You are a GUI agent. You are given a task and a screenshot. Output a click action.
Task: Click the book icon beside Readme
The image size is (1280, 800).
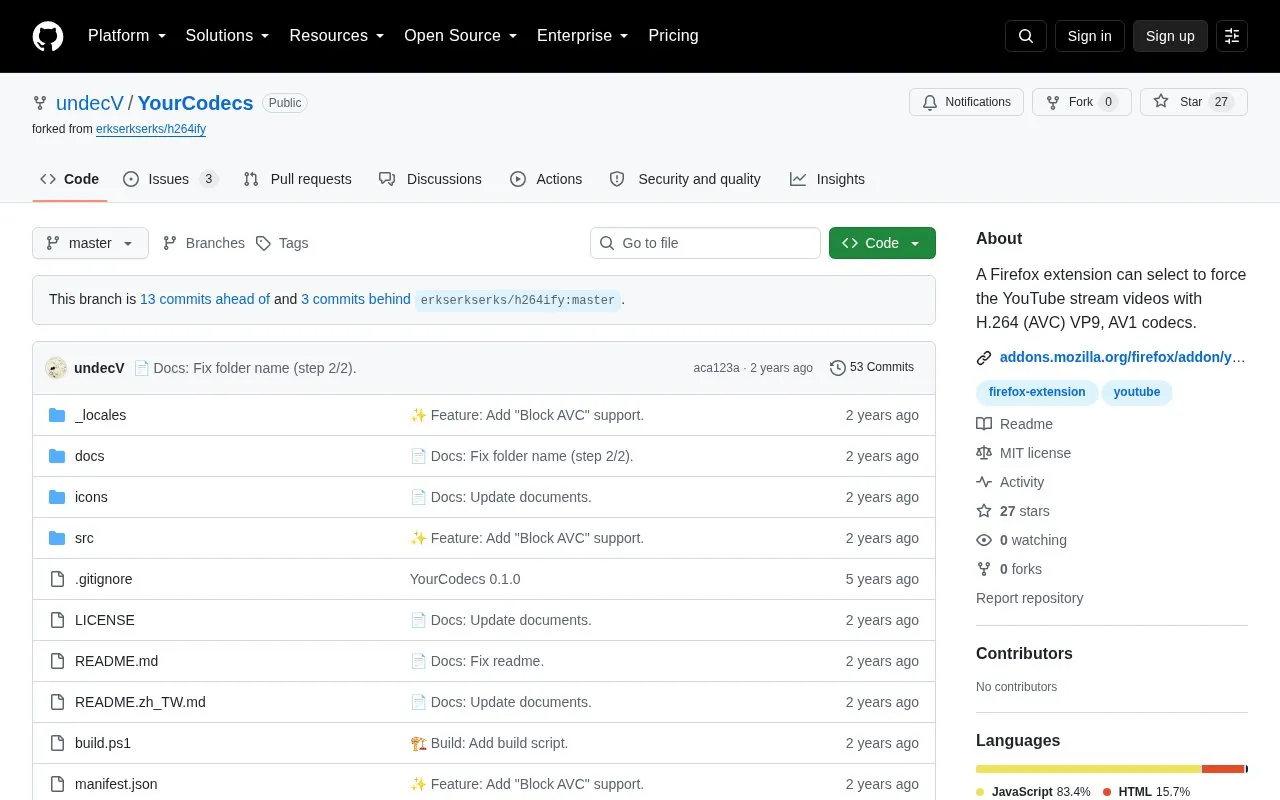(984, 424)
